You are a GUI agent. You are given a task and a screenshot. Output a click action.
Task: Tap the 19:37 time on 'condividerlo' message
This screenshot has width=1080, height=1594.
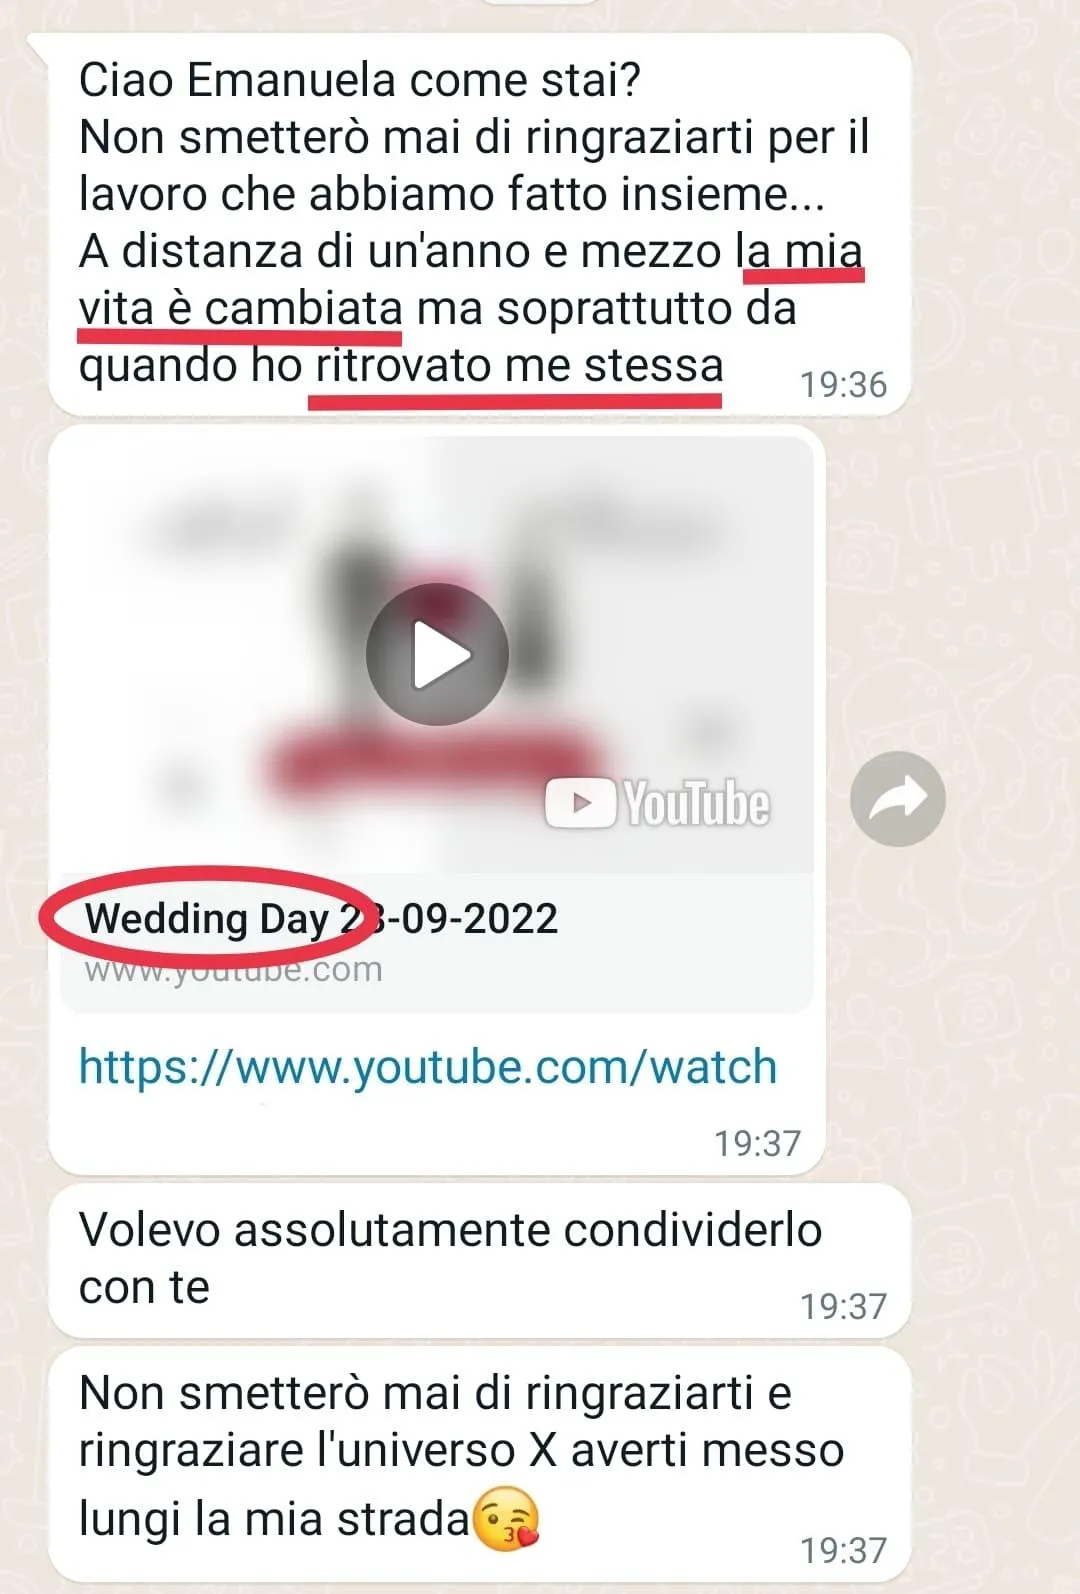[843, 1306]
